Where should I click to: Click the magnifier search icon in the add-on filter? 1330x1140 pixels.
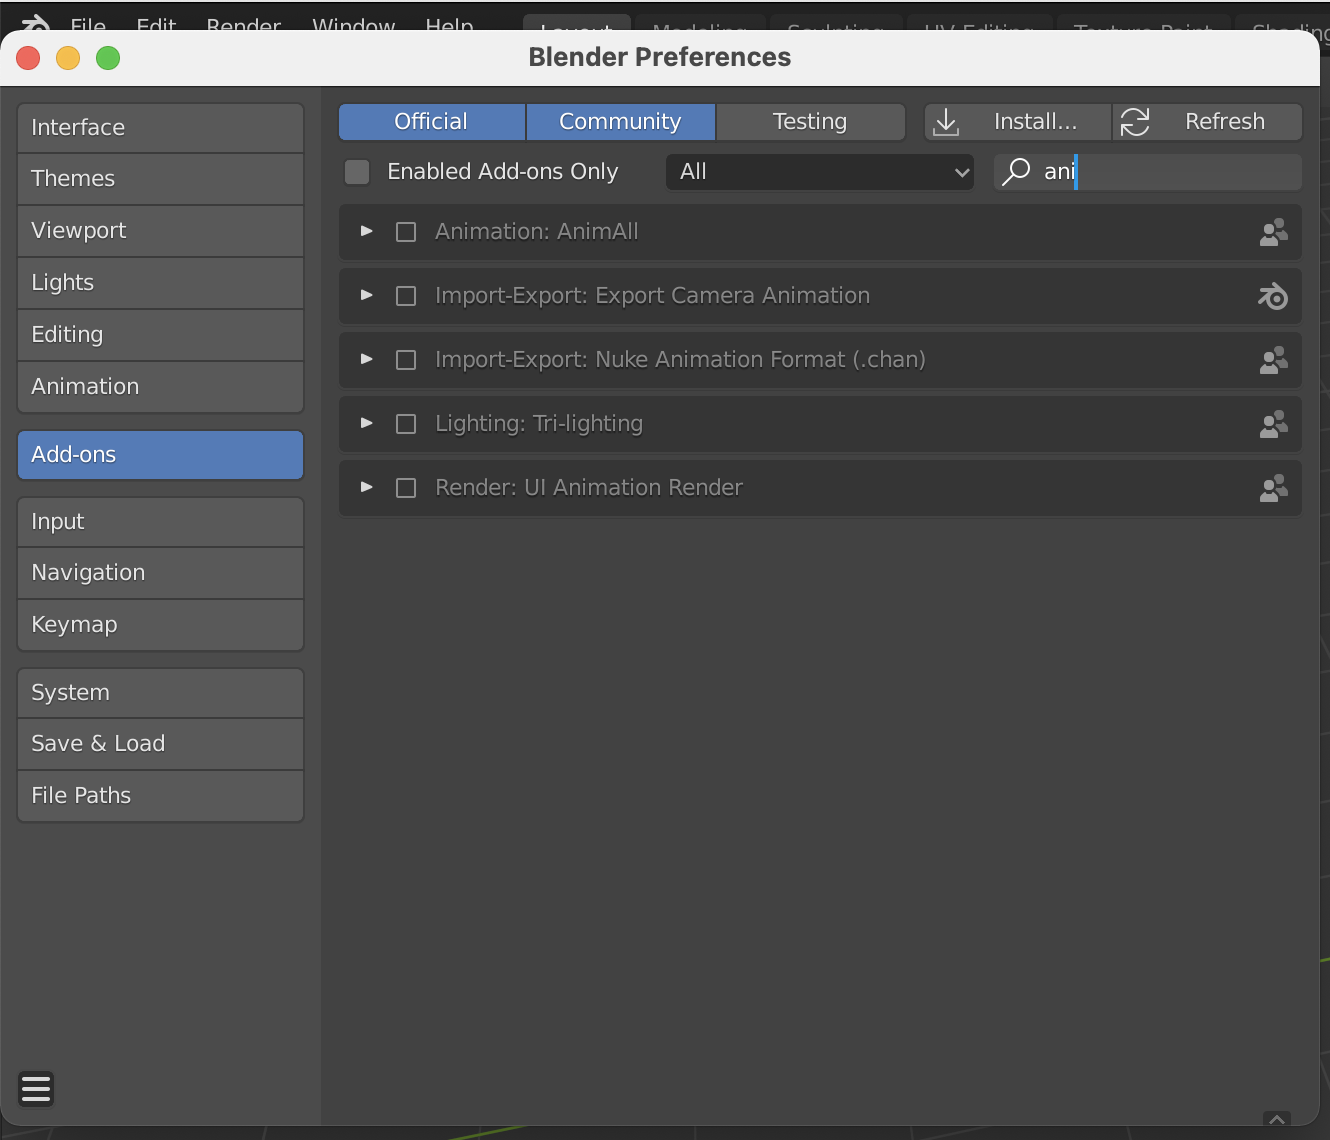pyautogui.click(x=1016, y=171)
